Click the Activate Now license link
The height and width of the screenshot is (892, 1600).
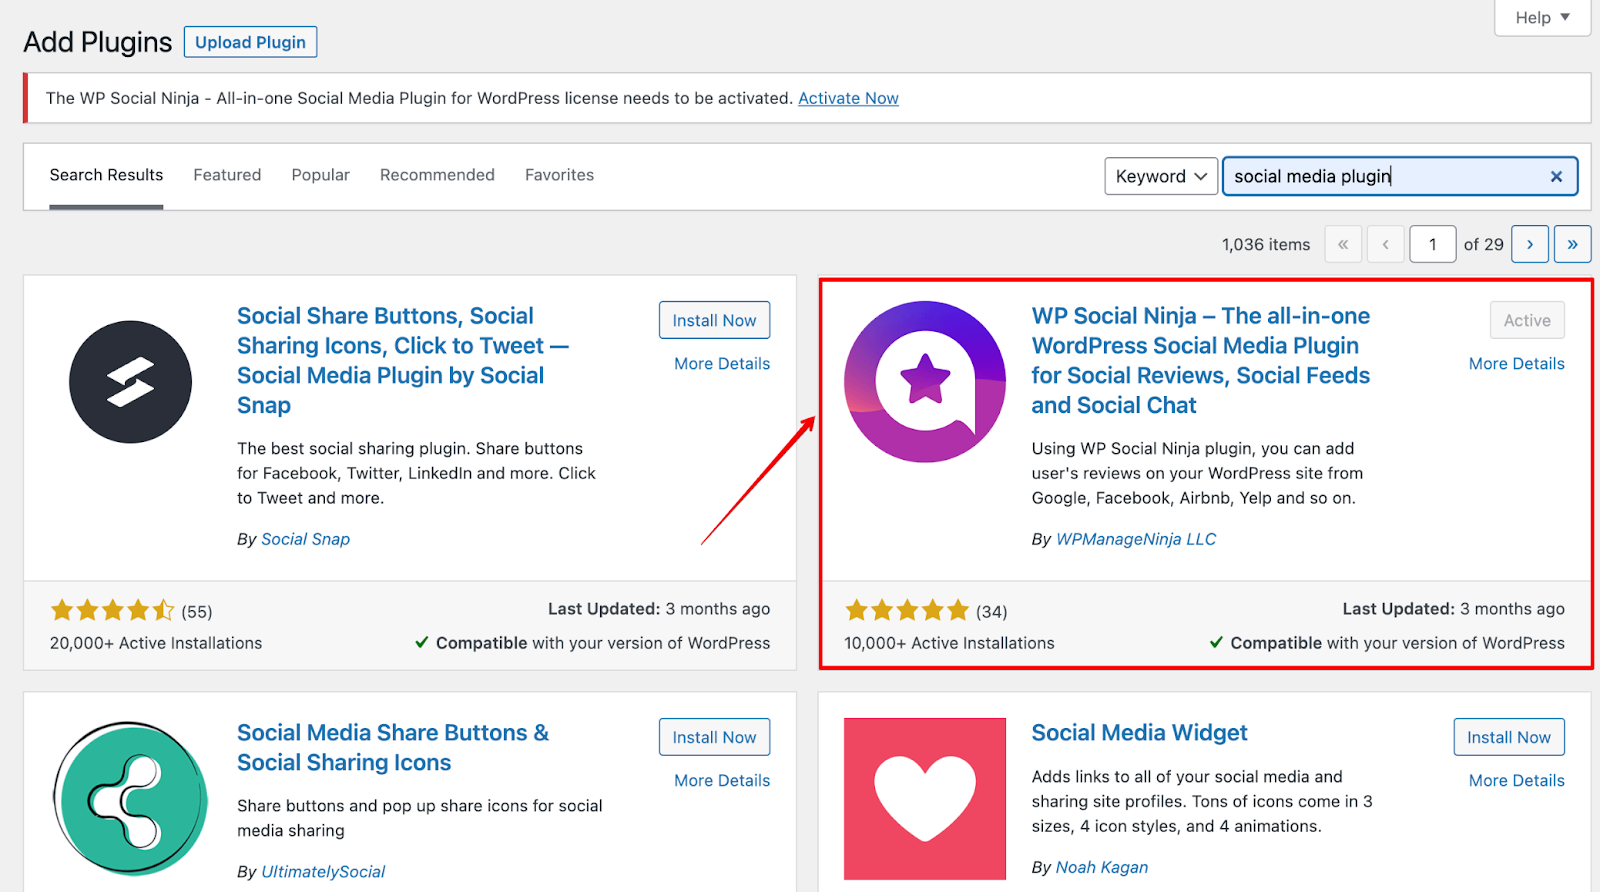click(848, 98)
